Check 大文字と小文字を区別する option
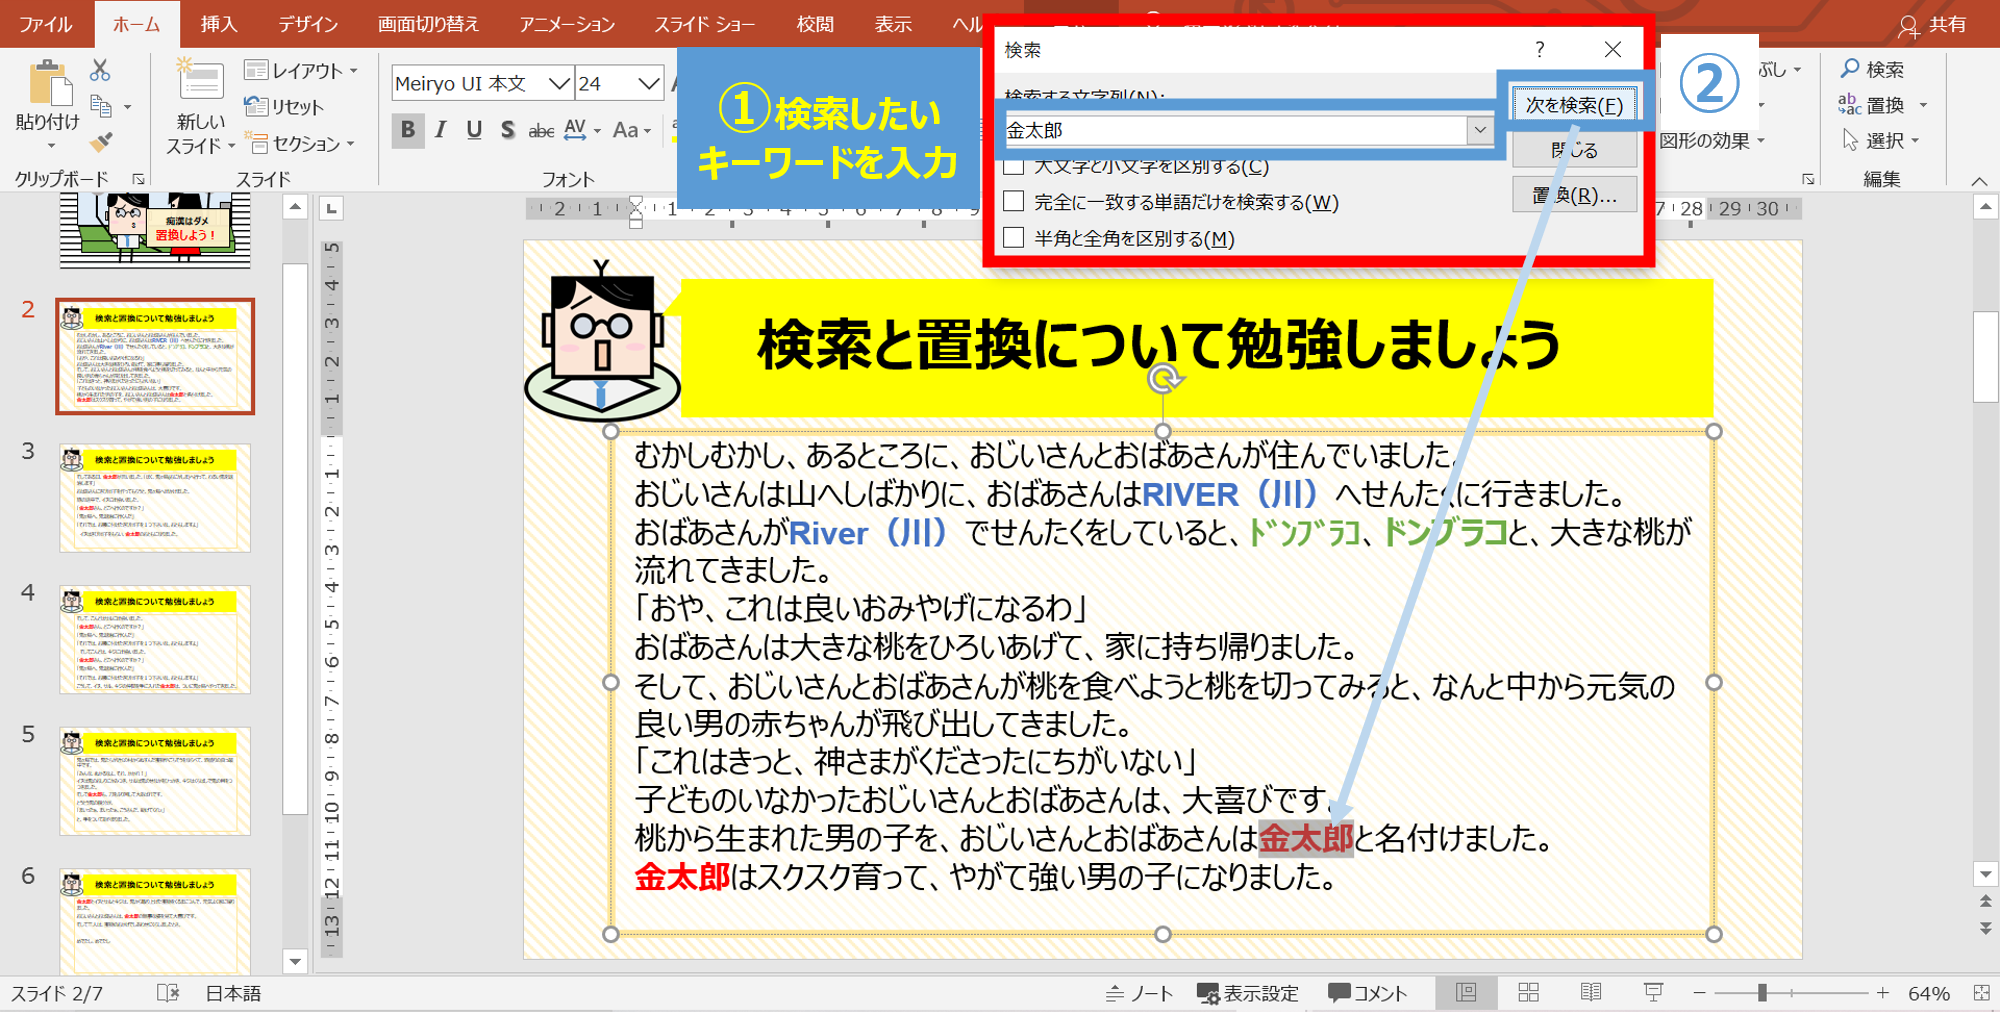Image resolution: width=2000 pixels, height=1012 pixels. coord(1014,167)
